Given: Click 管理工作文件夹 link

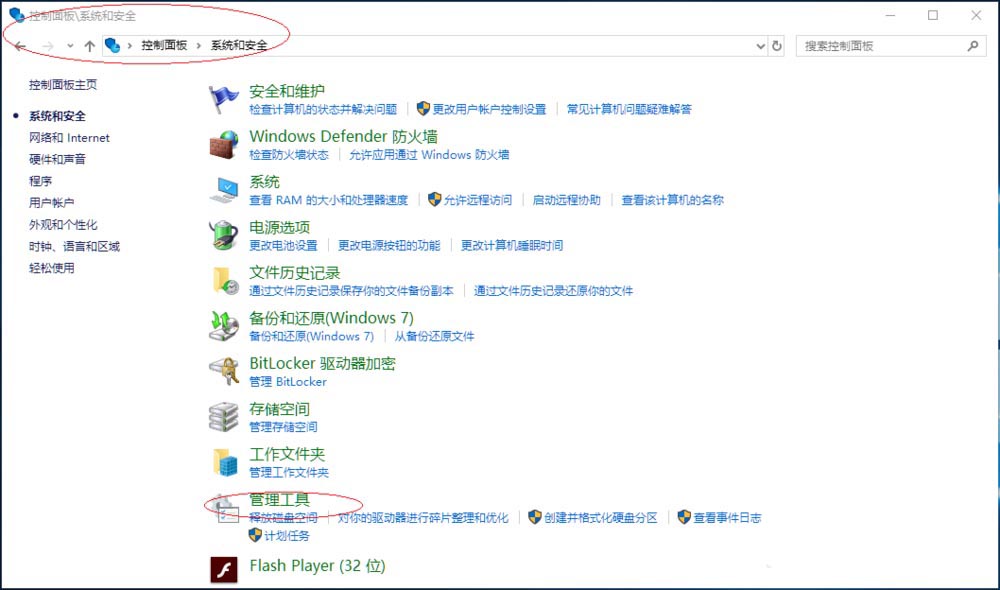Looking at the screenshot, I should pyautogui.click(x=289, y=473).
